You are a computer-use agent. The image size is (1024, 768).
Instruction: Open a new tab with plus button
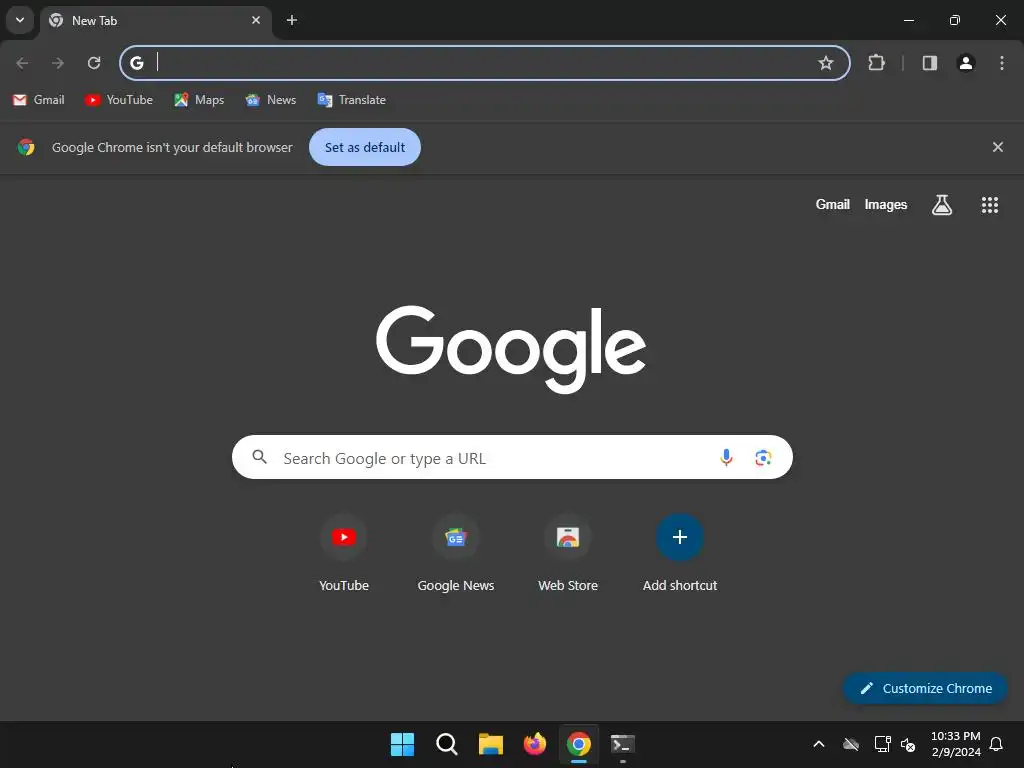292,20
